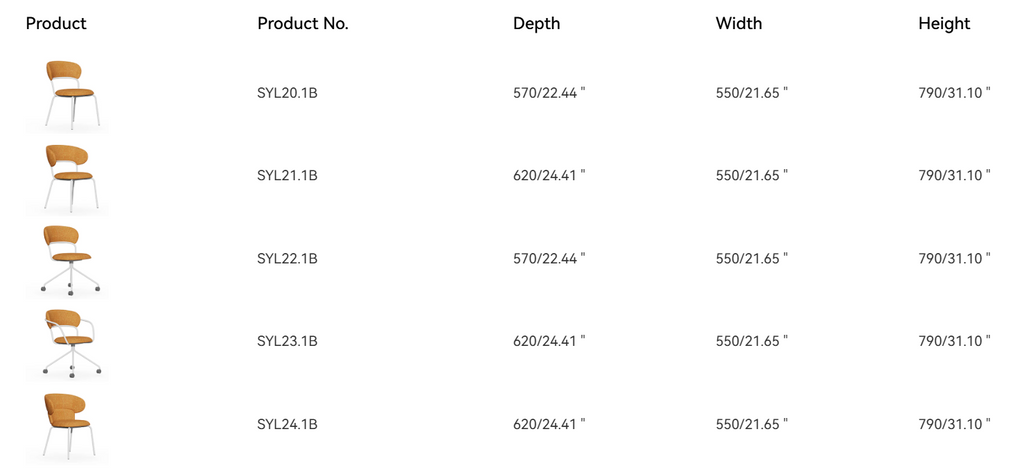View the SYL22.1B swivel chair image
The image size is (1024, 470).
click(x=68, y=258)
